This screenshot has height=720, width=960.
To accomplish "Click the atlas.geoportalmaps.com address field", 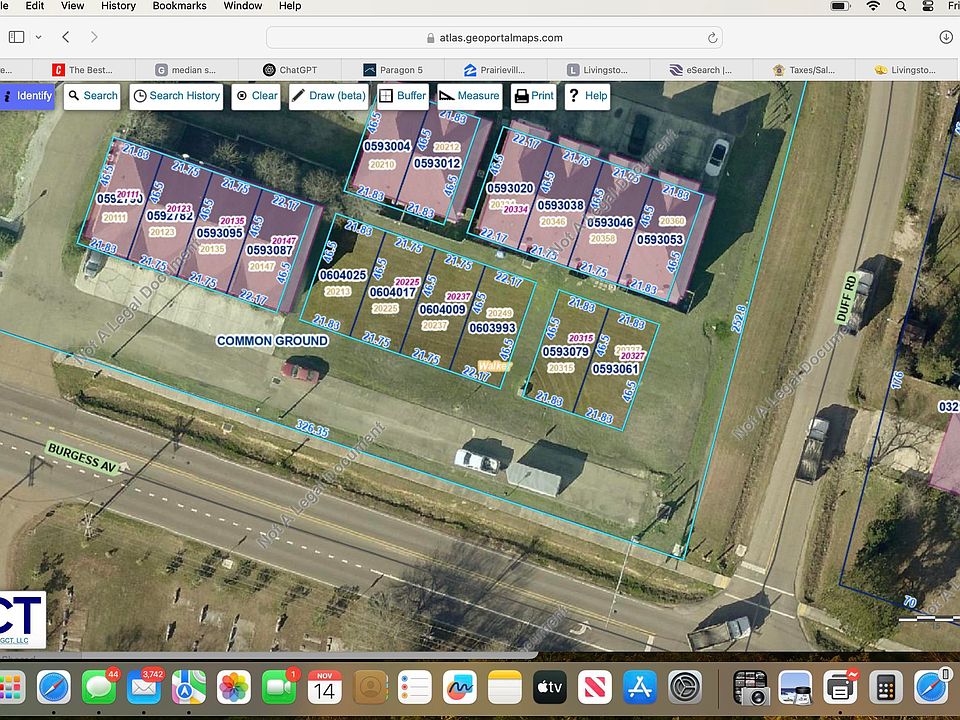I will (x=494, y=38).
